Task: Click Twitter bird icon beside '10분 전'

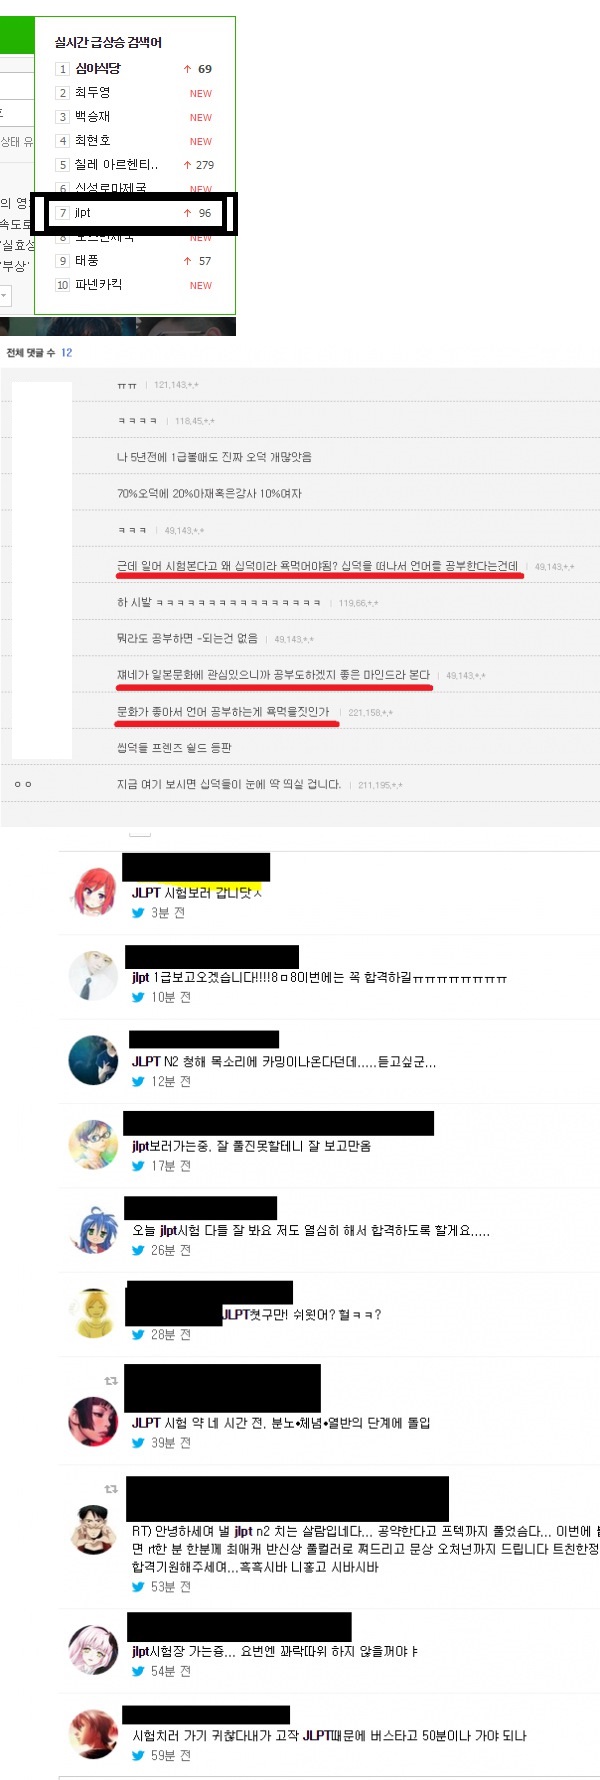Action: pyautogui.click(x=138, y=997)
